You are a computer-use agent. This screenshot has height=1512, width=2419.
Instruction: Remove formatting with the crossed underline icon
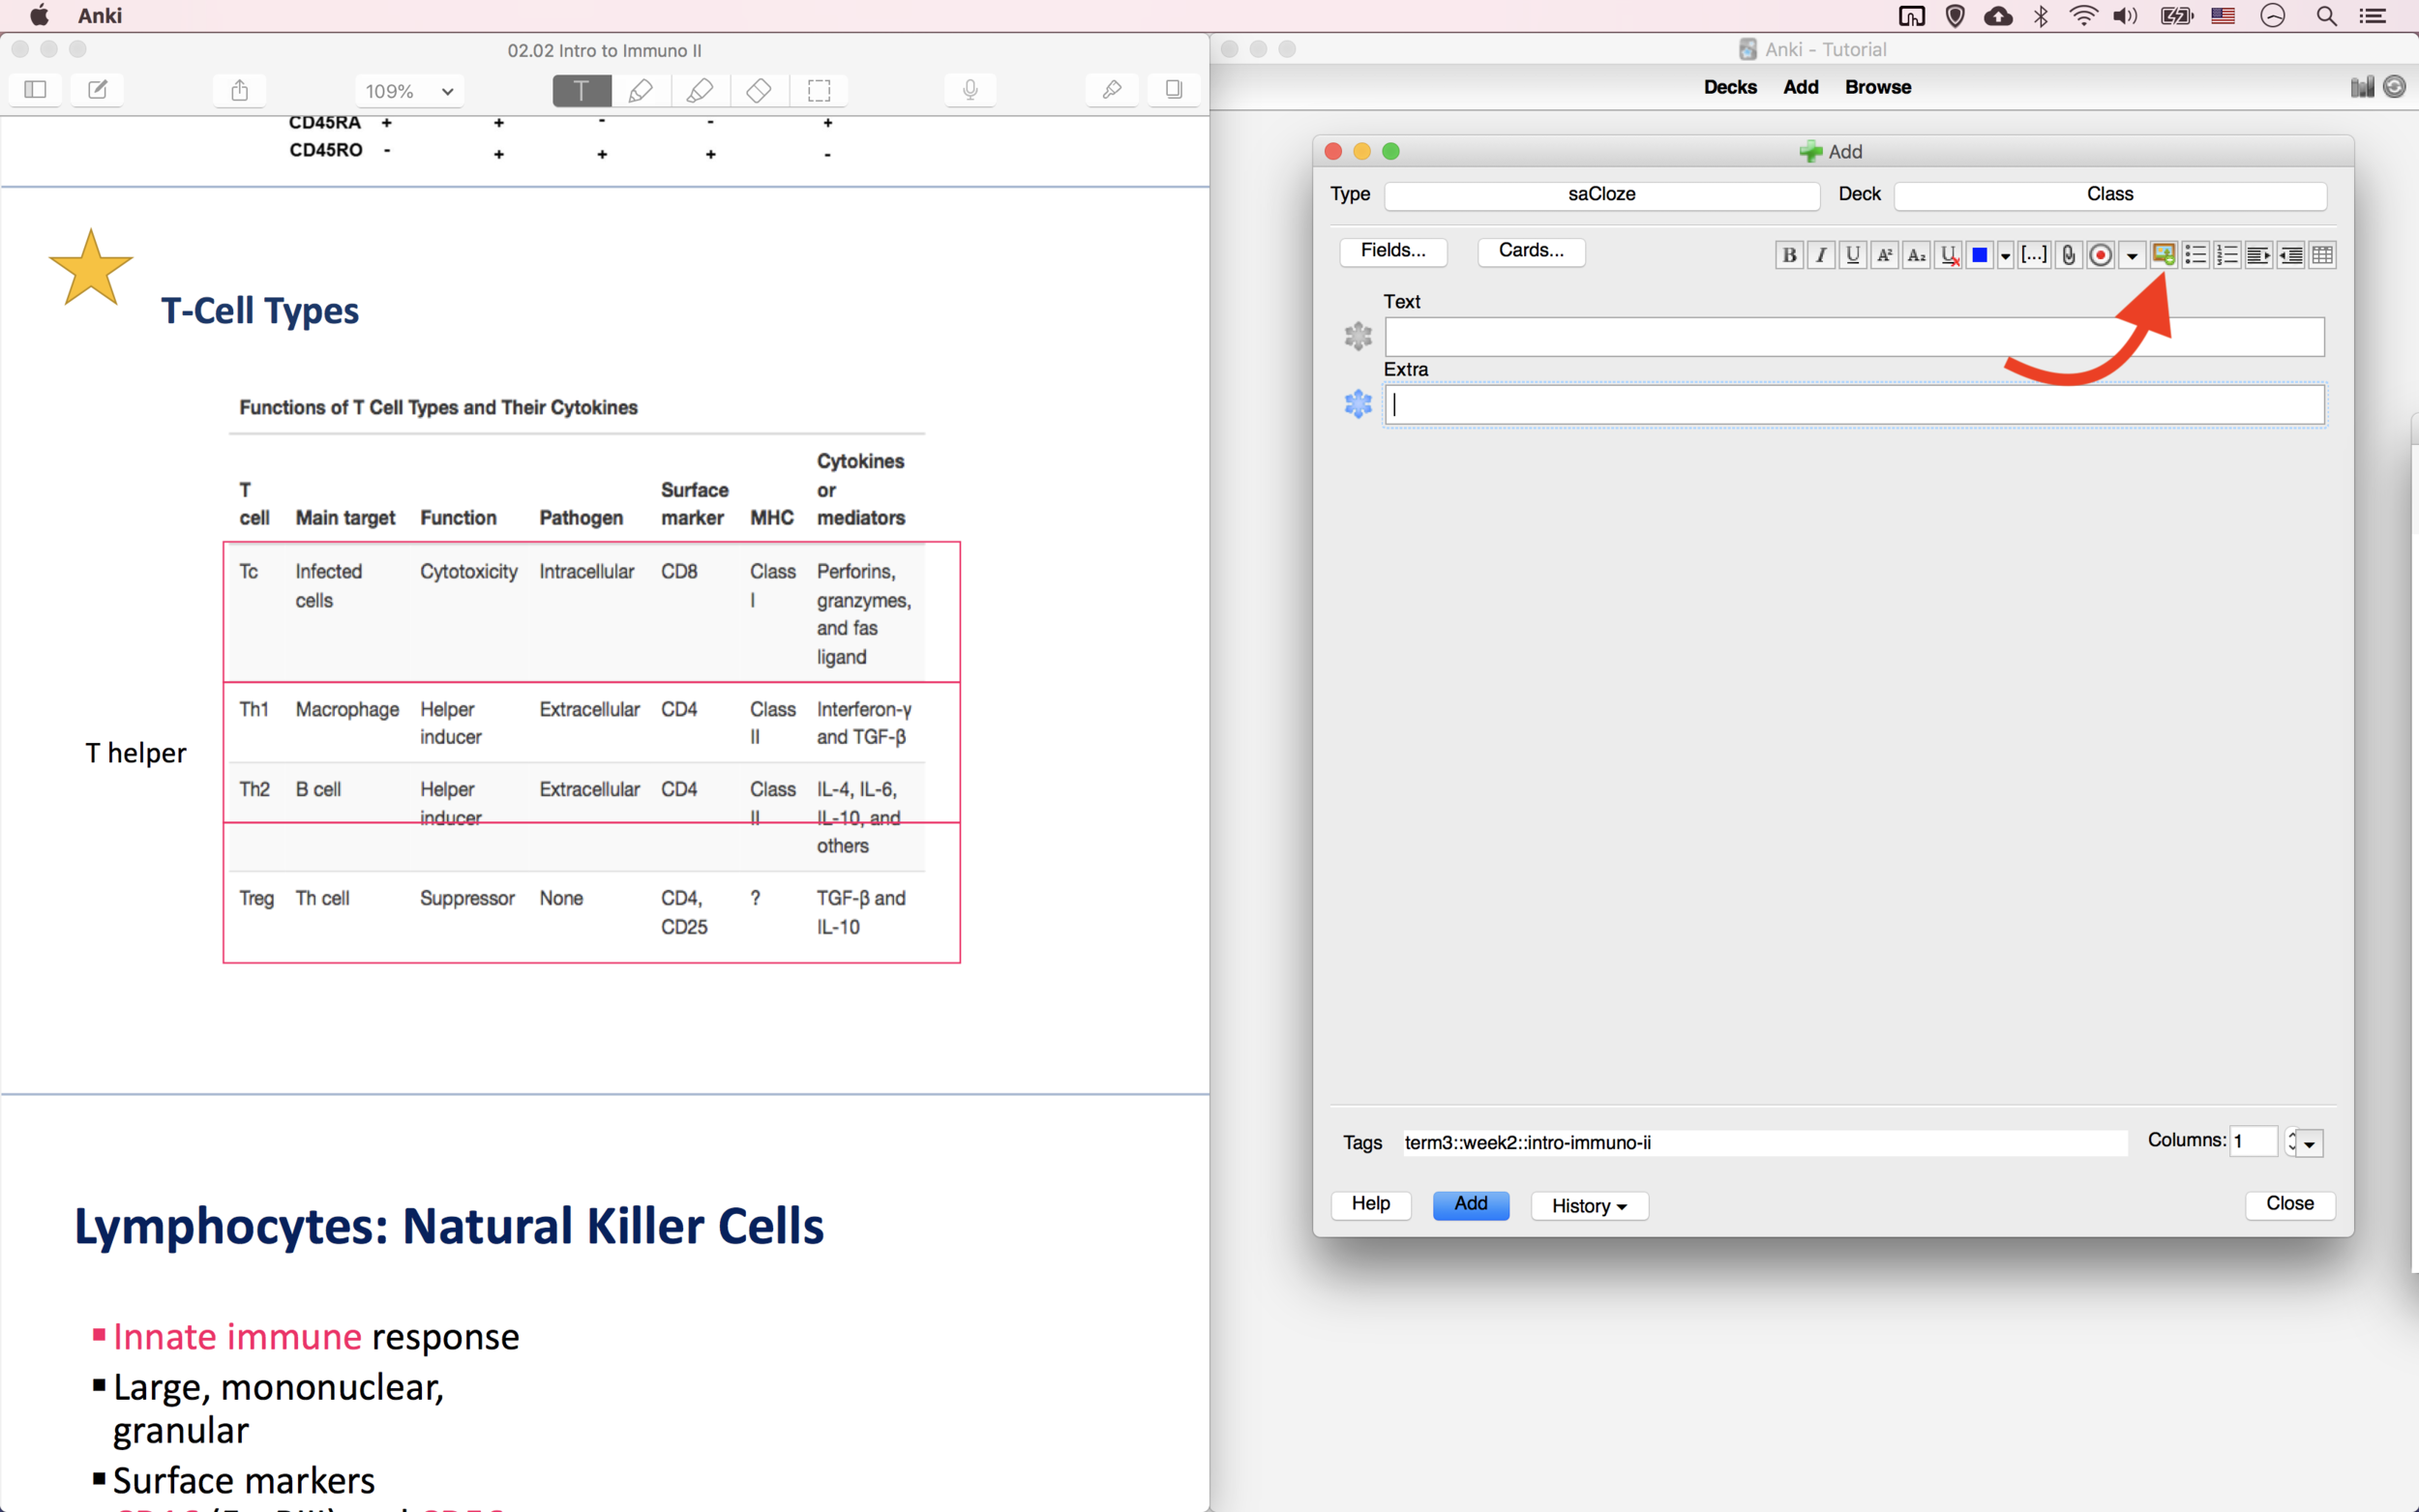(x=1948, y=255)
